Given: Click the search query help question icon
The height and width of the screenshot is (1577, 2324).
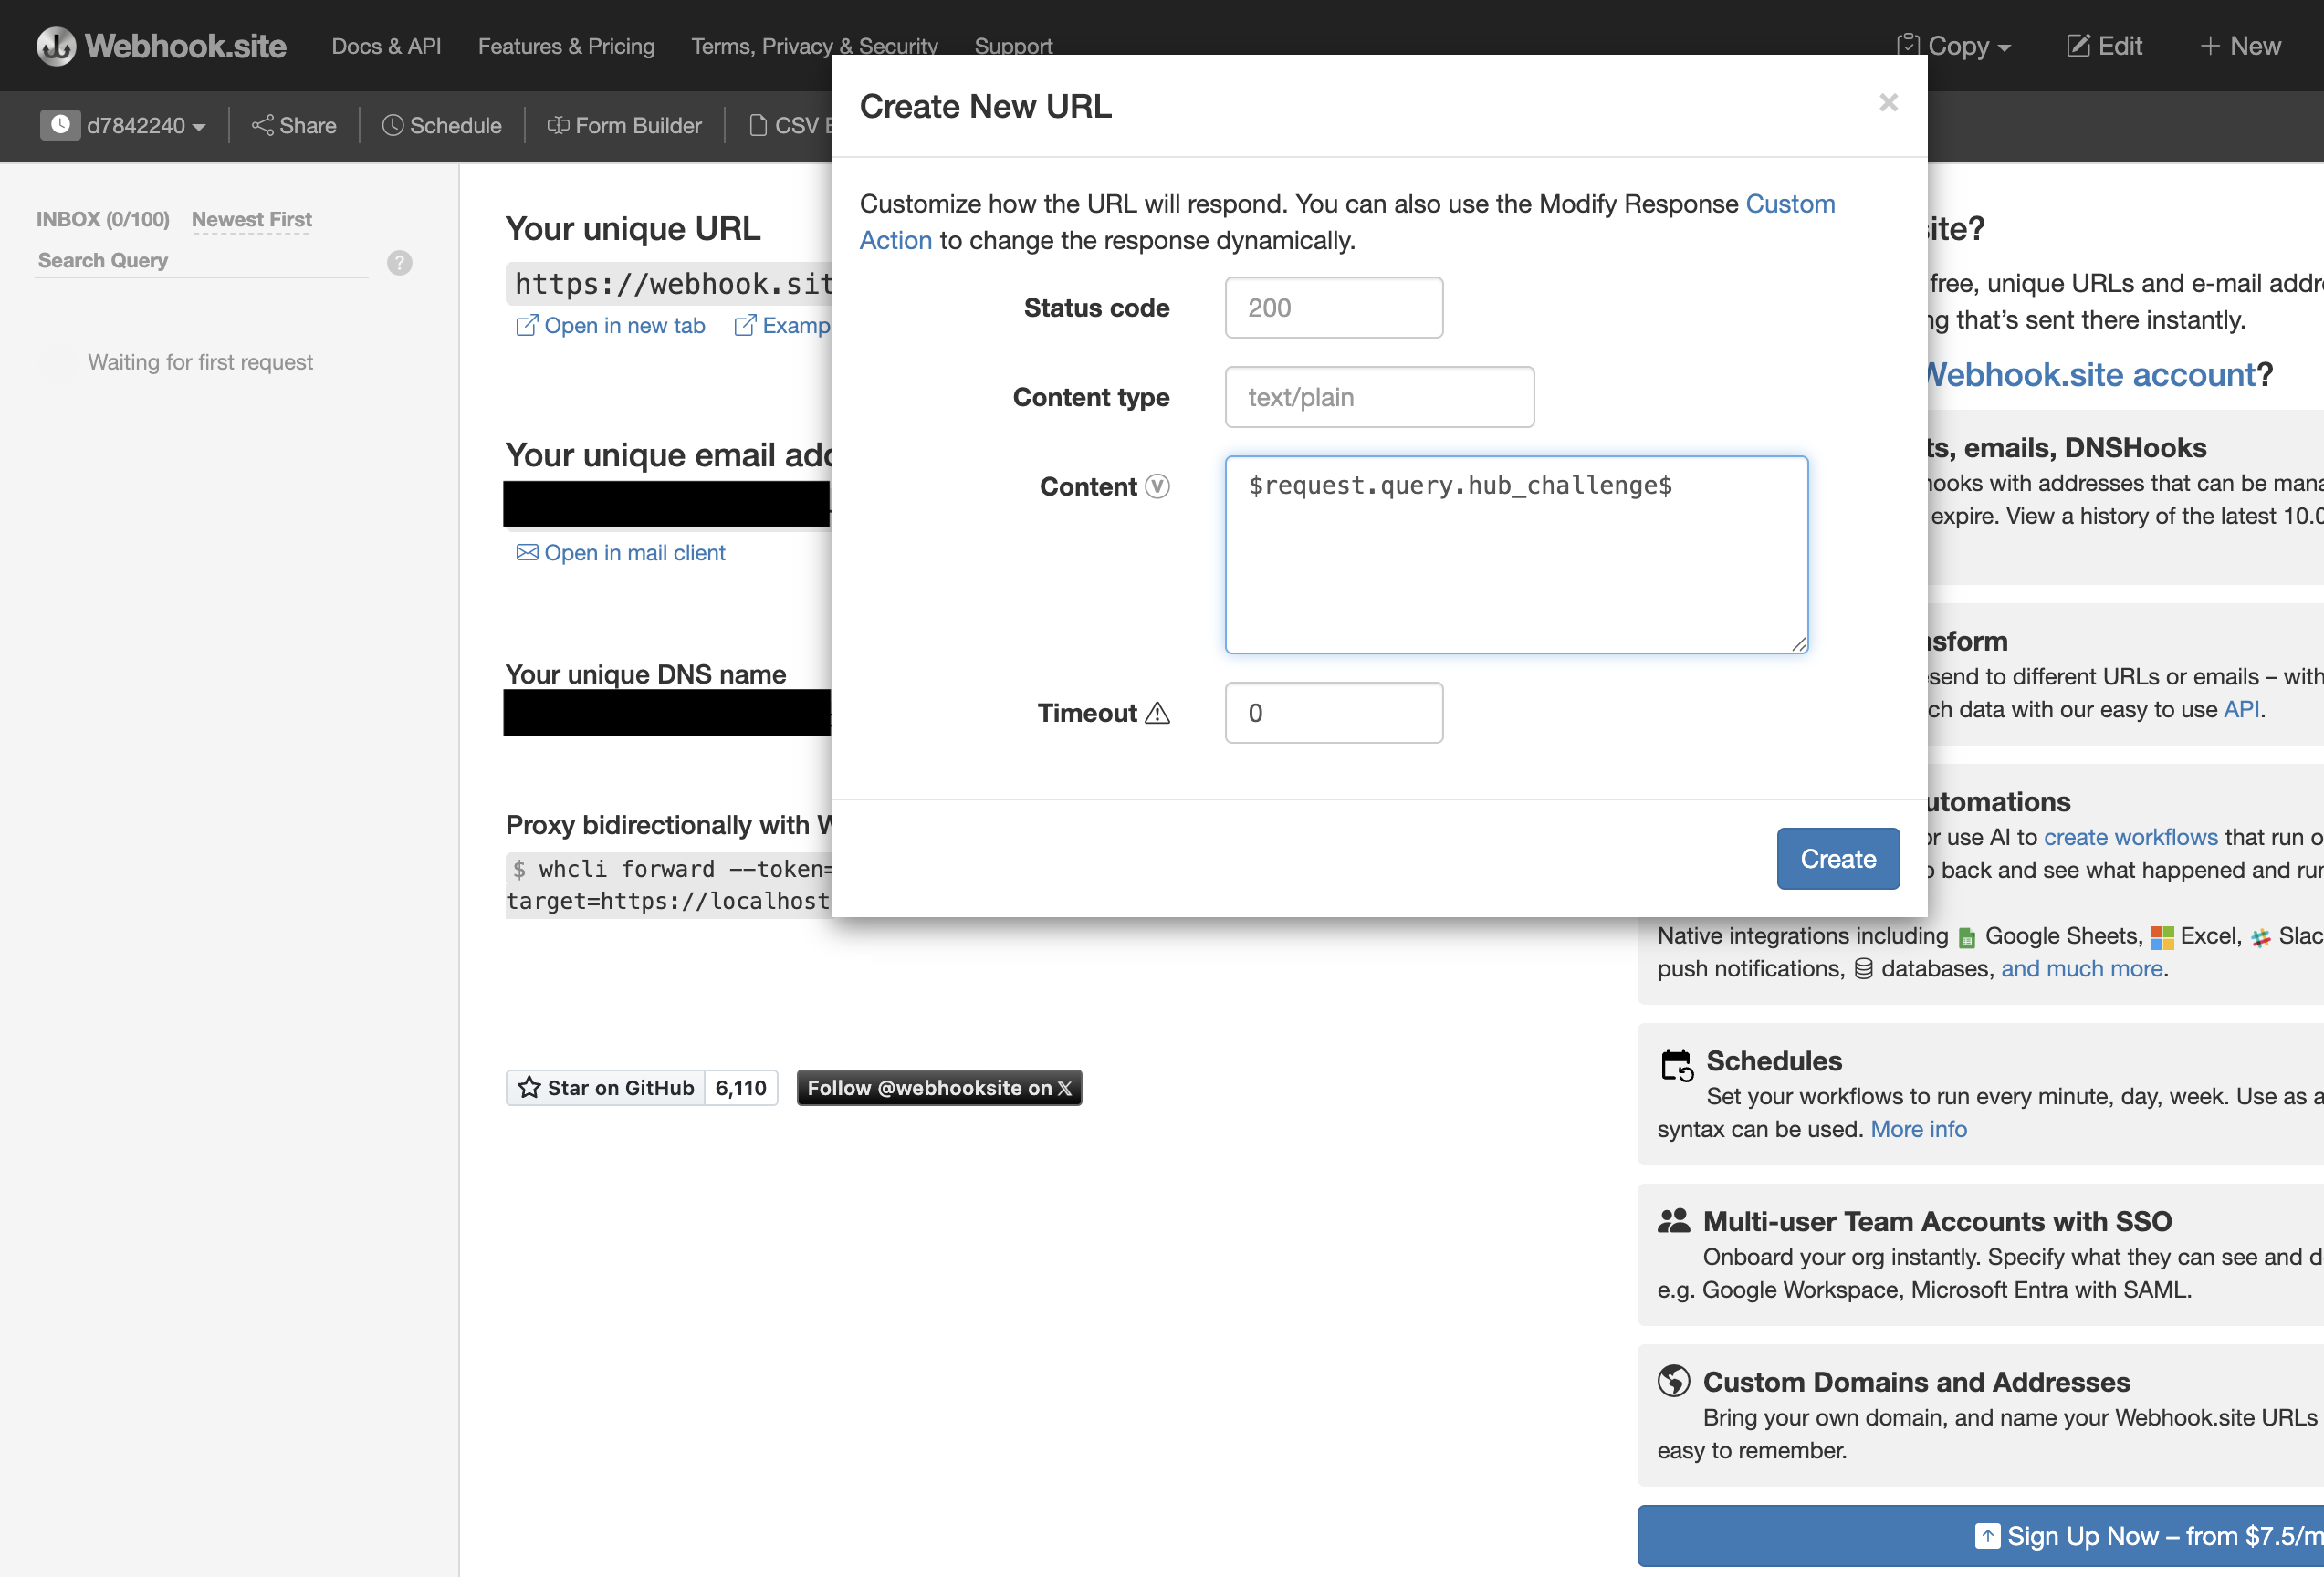Looking at the screenshot, I should coord(399,262).
